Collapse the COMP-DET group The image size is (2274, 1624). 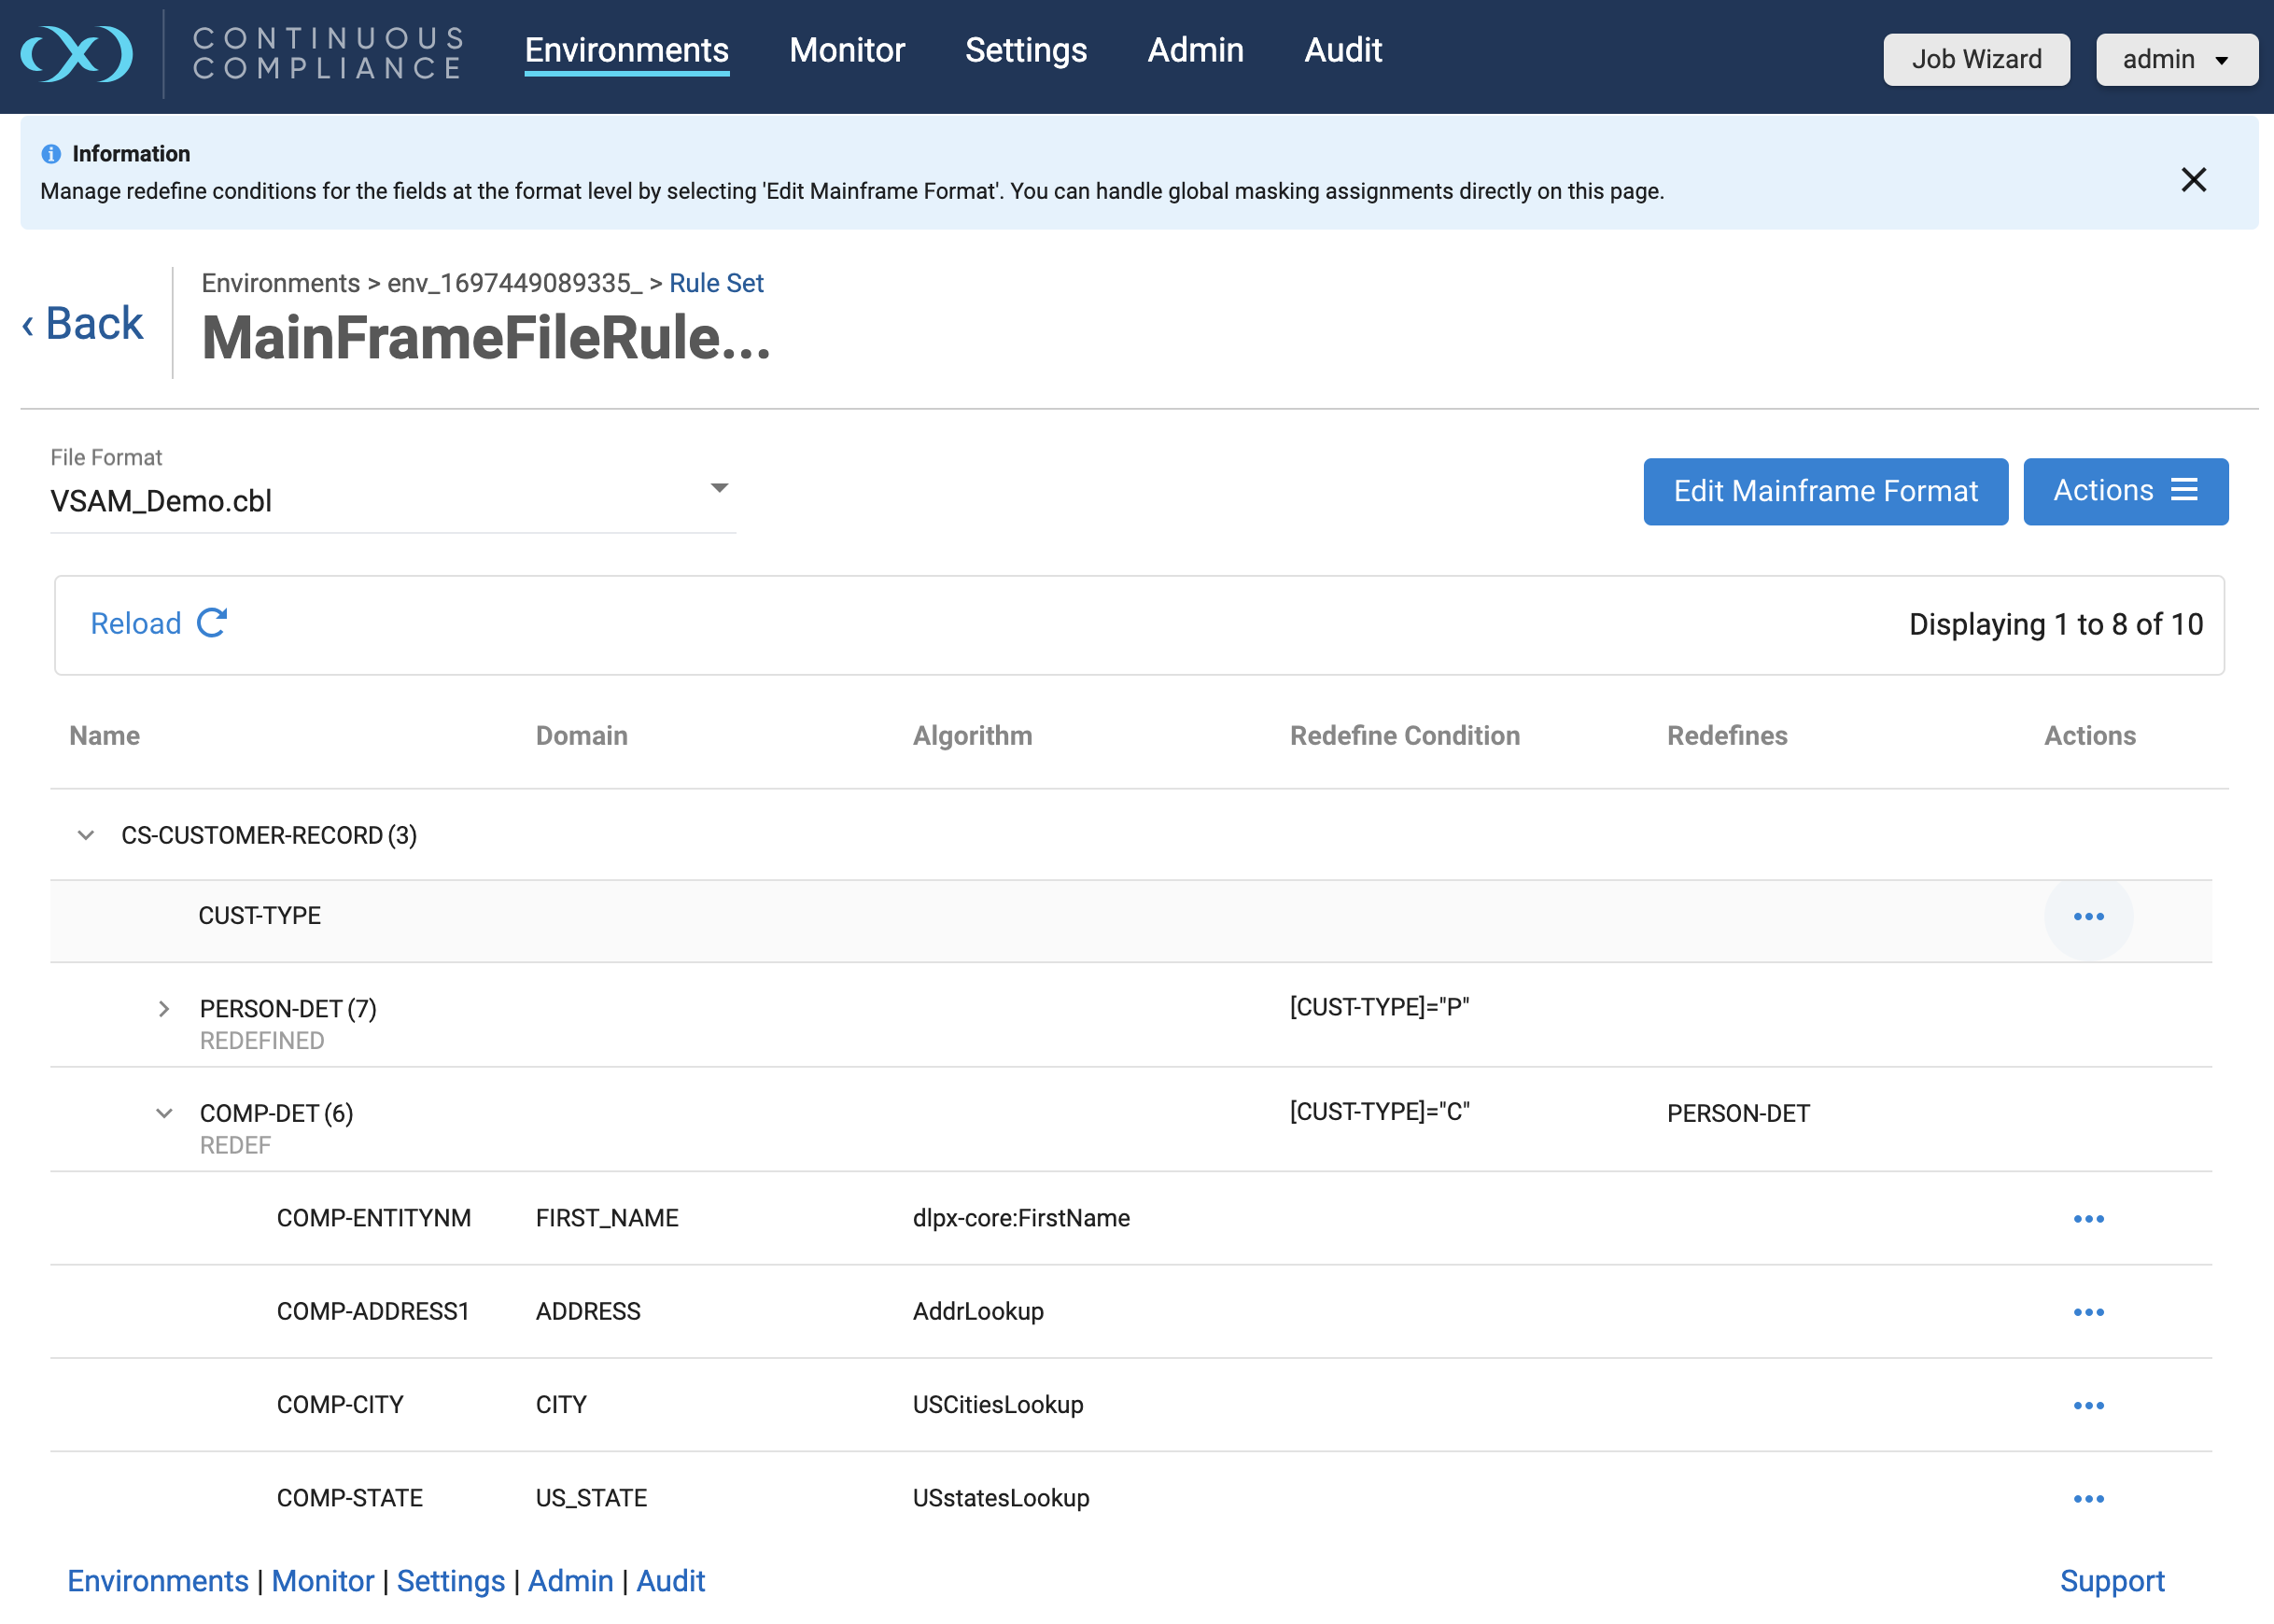[164, 1113]
